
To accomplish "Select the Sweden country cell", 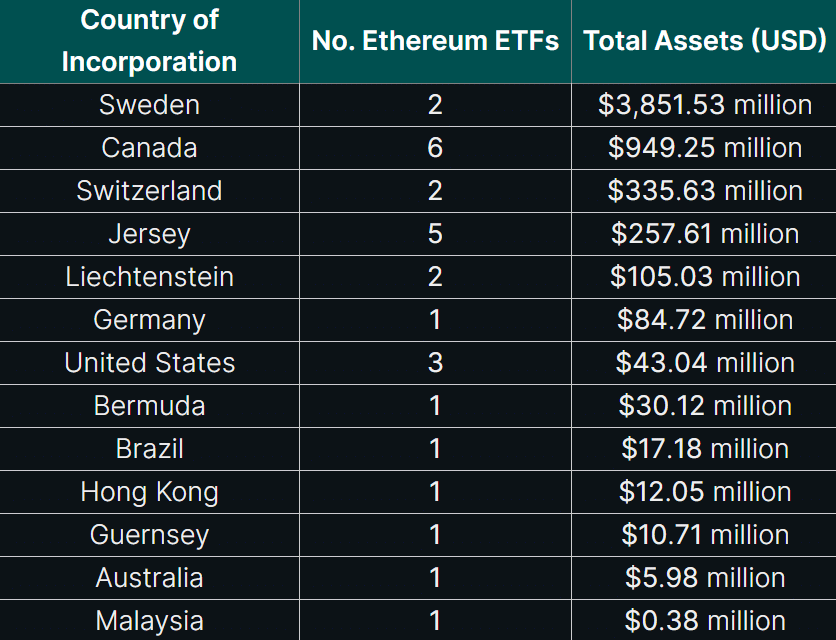I will coord(149,105).
